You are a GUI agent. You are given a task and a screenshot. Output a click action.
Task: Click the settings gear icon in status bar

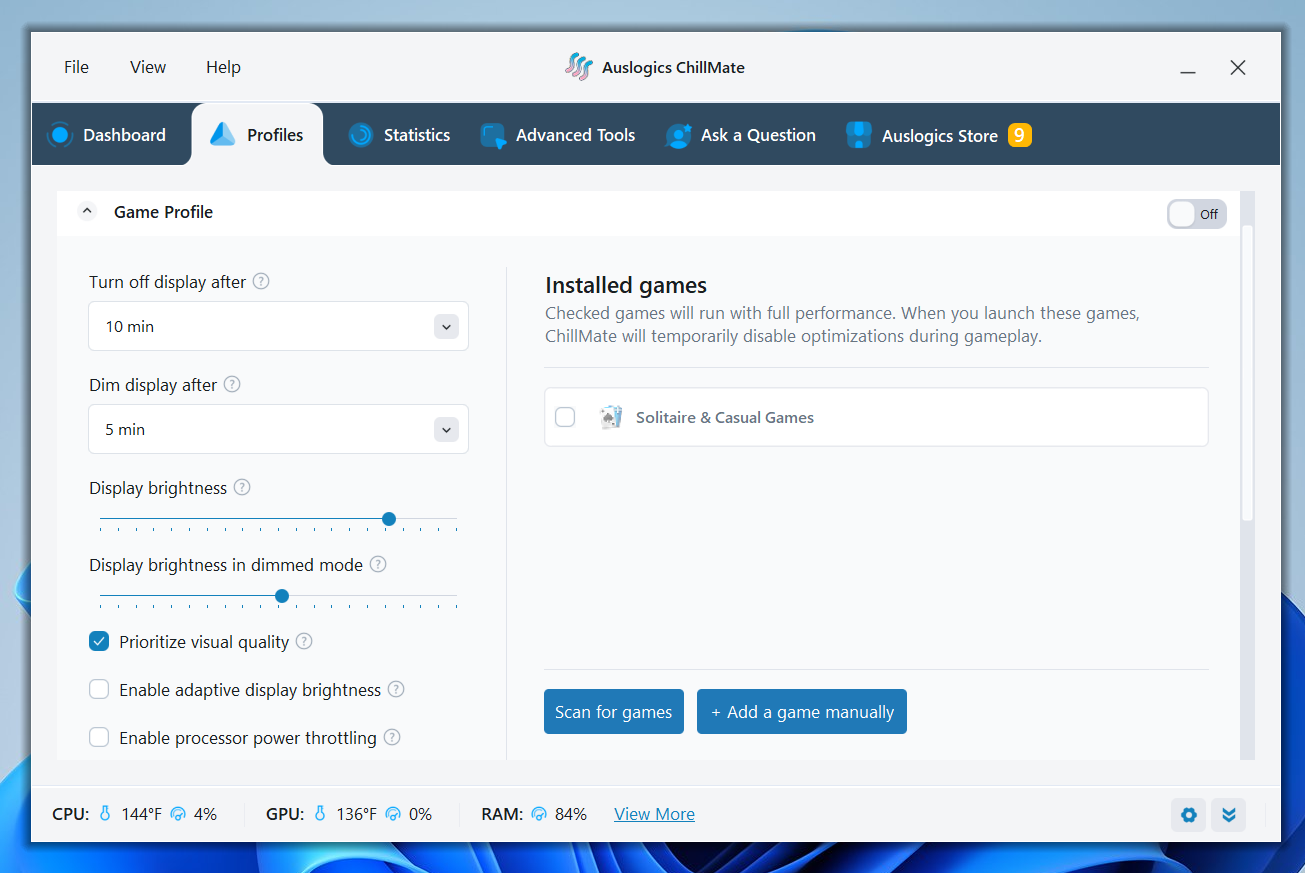[x=1188, y=815]
